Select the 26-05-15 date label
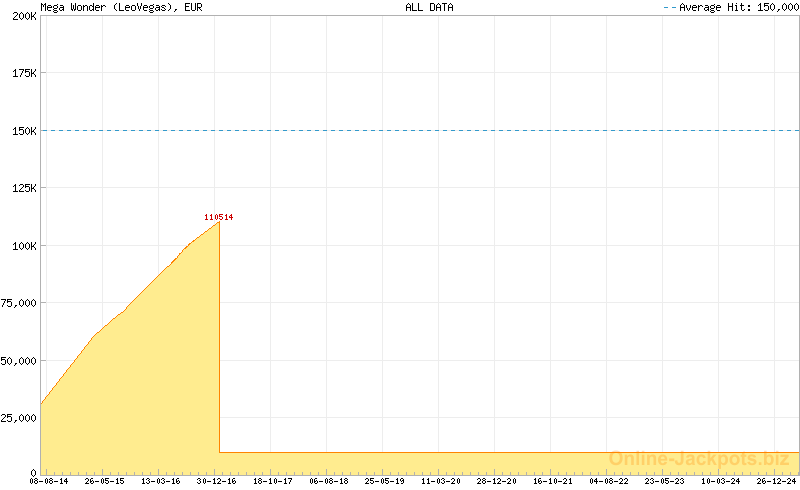800x490 pixels. pos(105,481)
